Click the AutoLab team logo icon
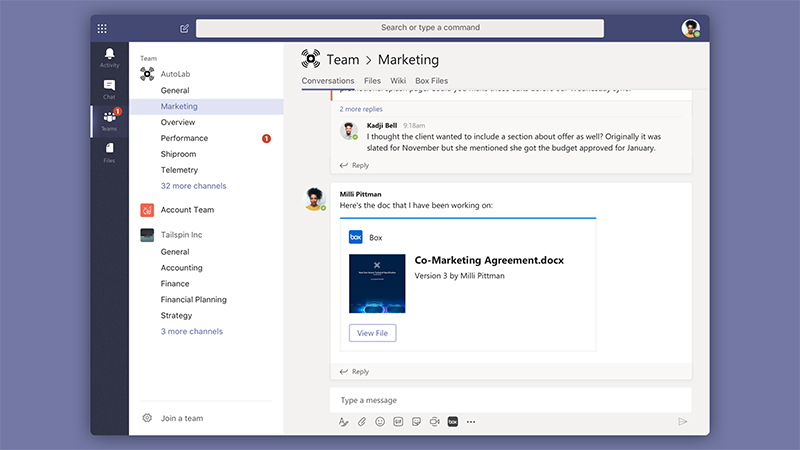The height and width of the screenshot is (450, 800). pyautogui.click(x=147, y=74)
